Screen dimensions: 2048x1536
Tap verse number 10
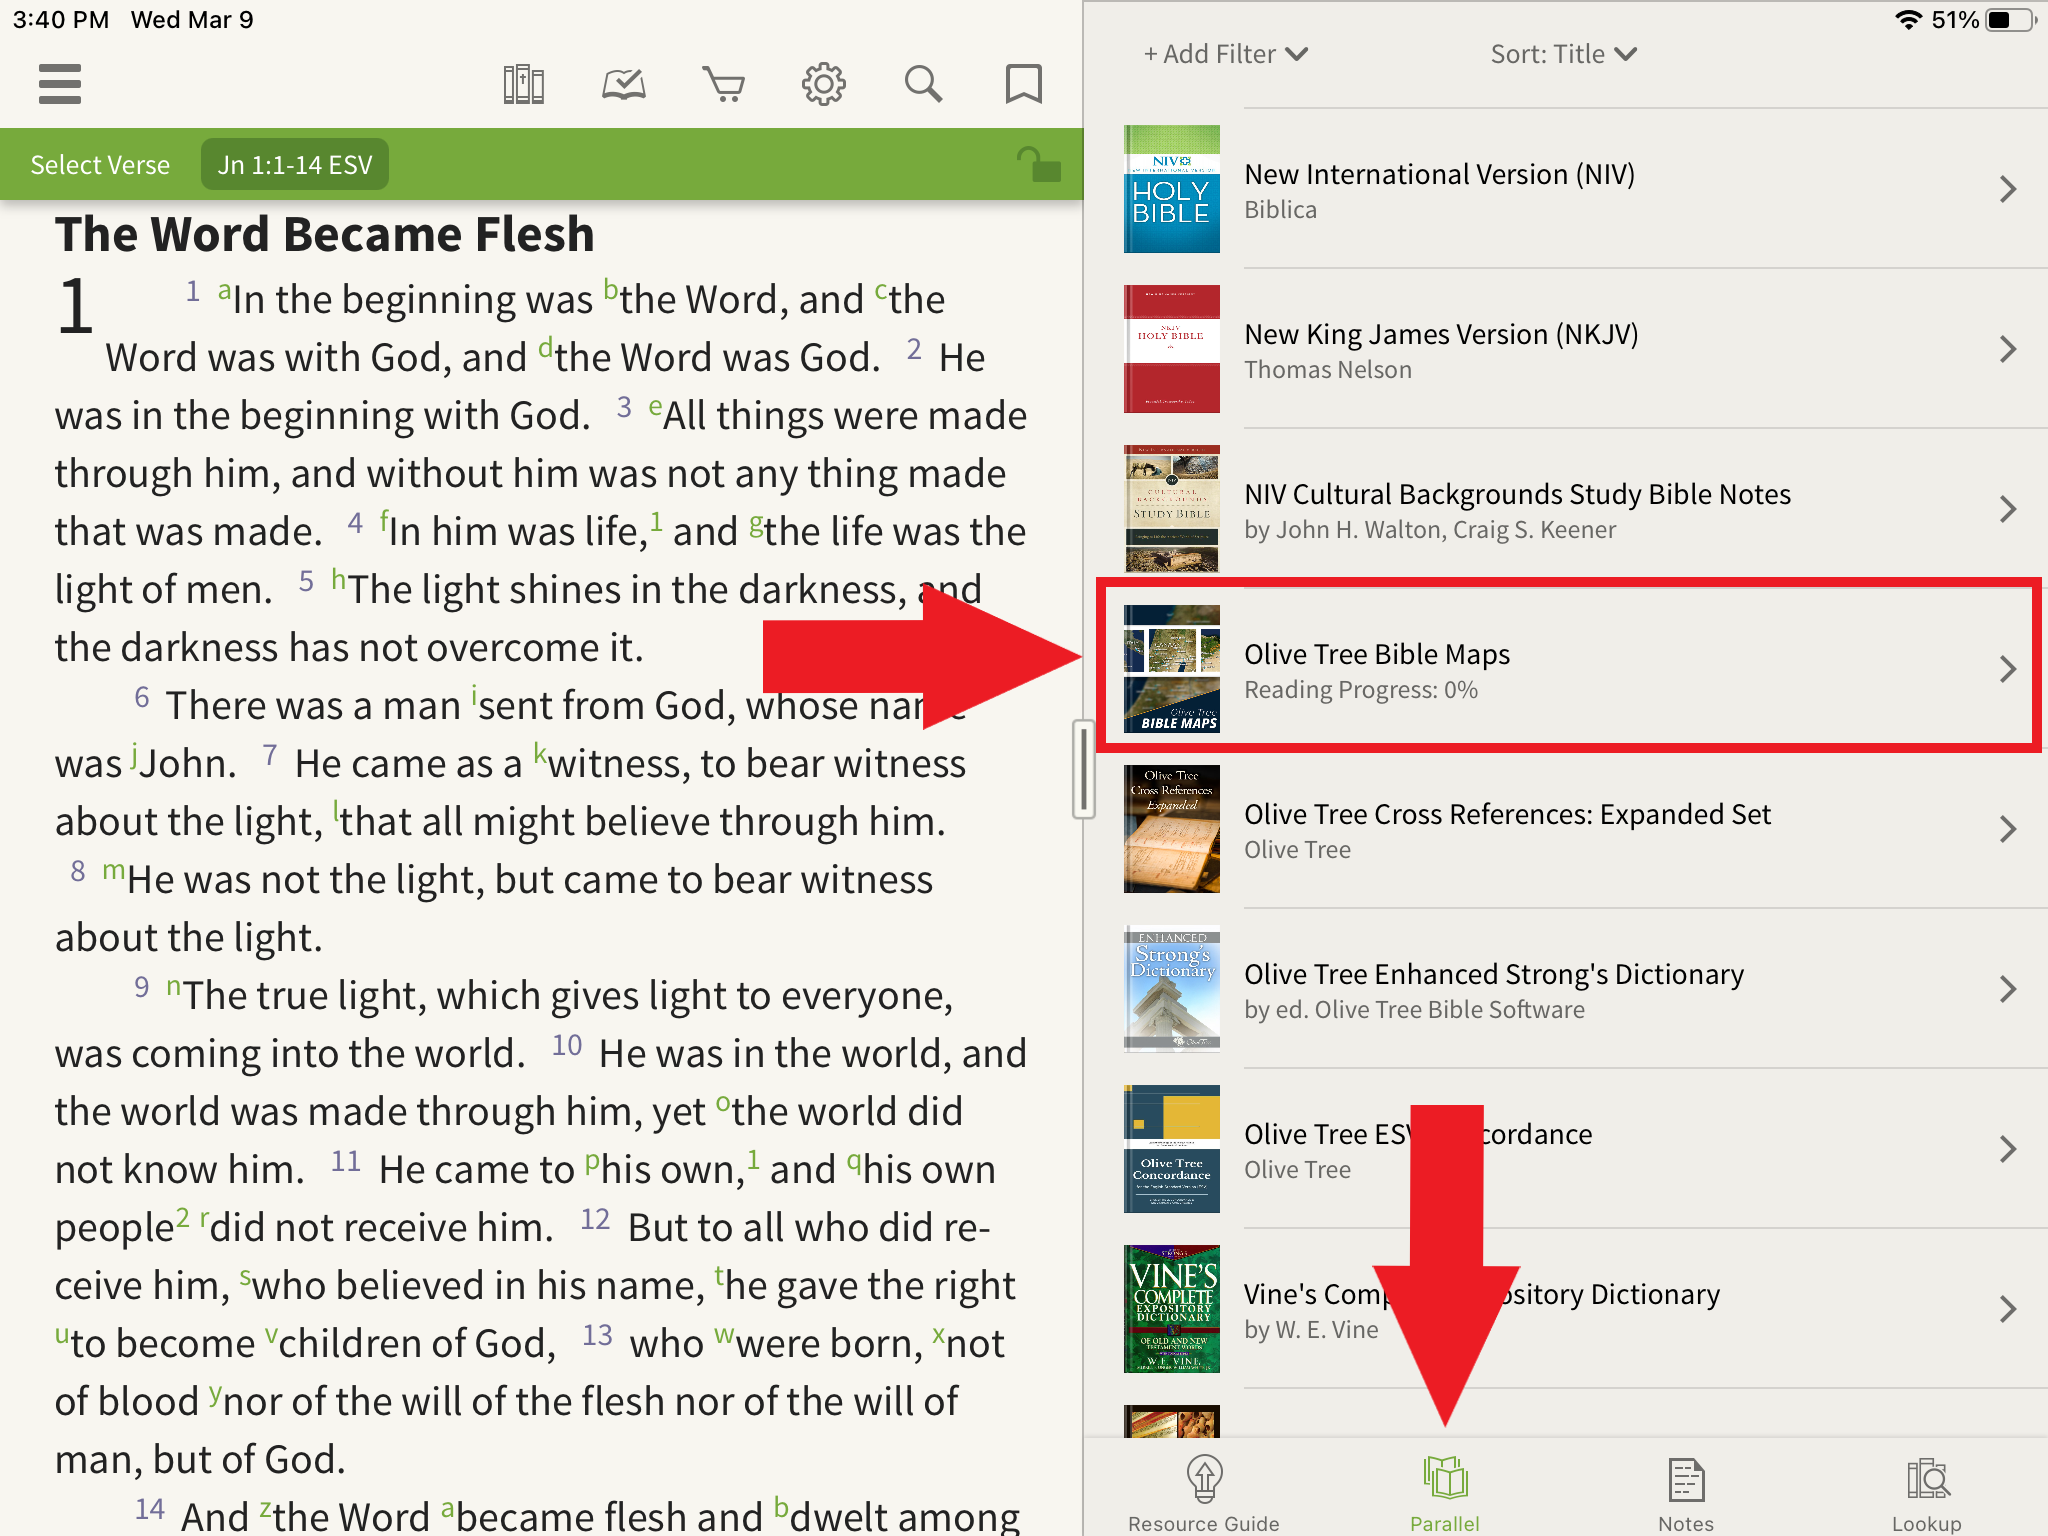567,1046
